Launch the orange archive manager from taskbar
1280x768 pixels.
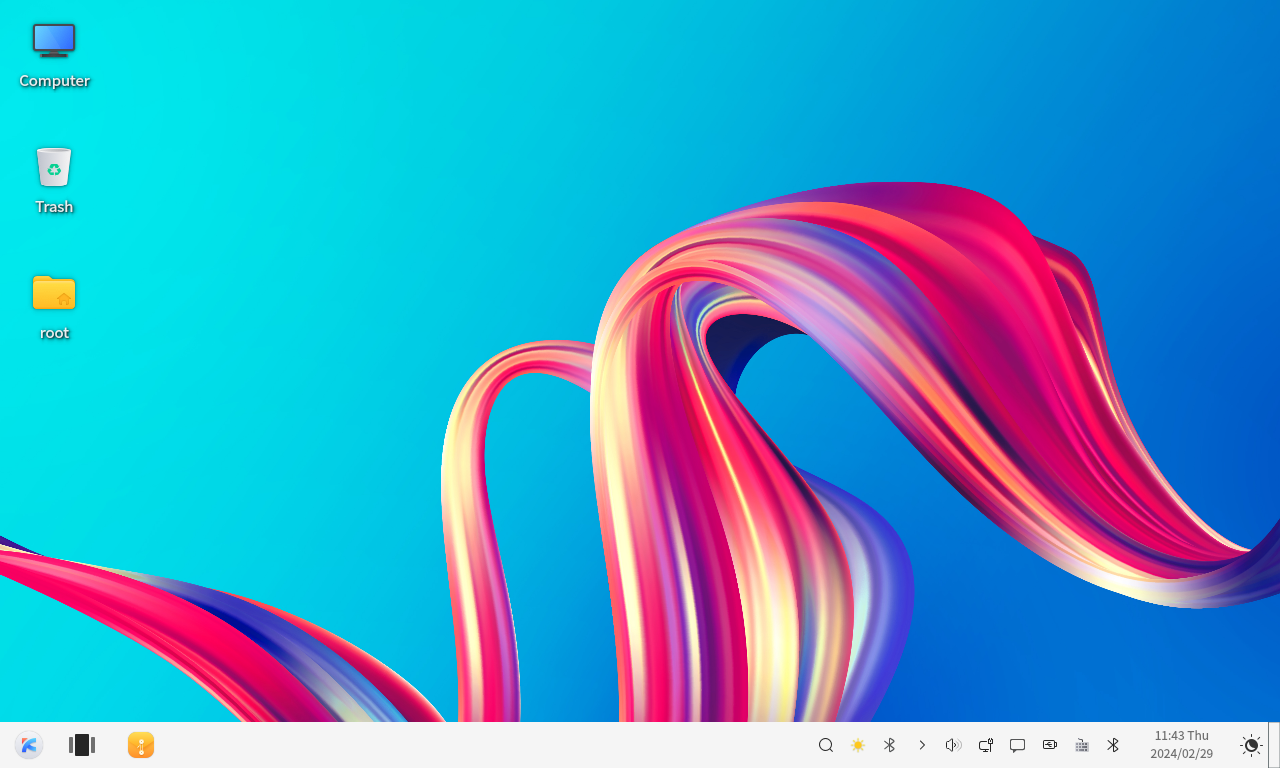click(141, 745)
